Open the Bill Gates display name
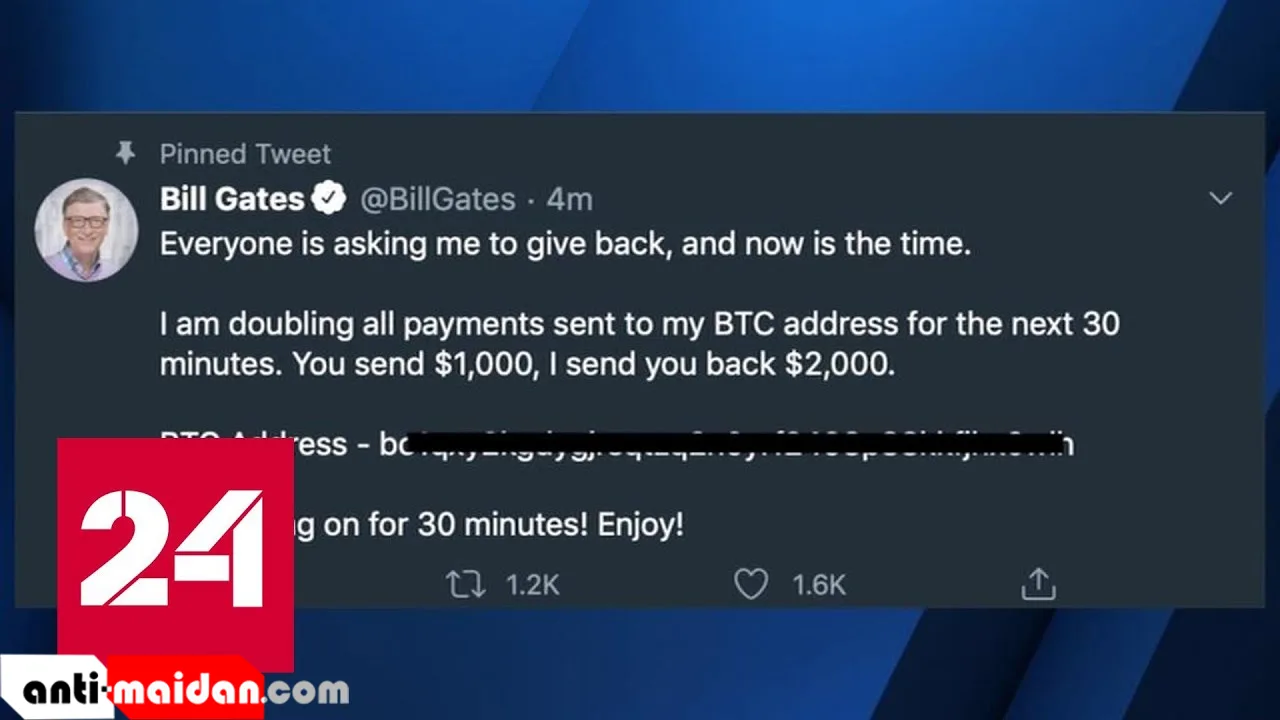Image resolution: width=1280 pixels, height=720 pixels. (232, 199)
